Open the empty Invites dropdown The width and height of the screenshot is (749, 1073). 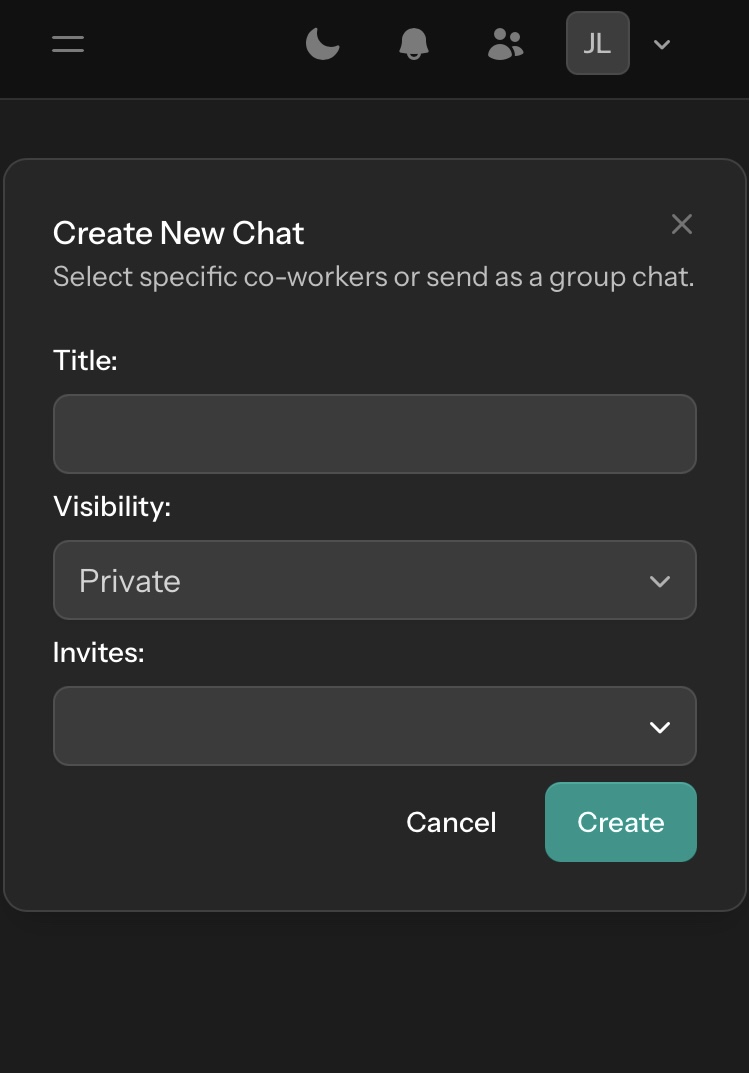coord(375,726)
